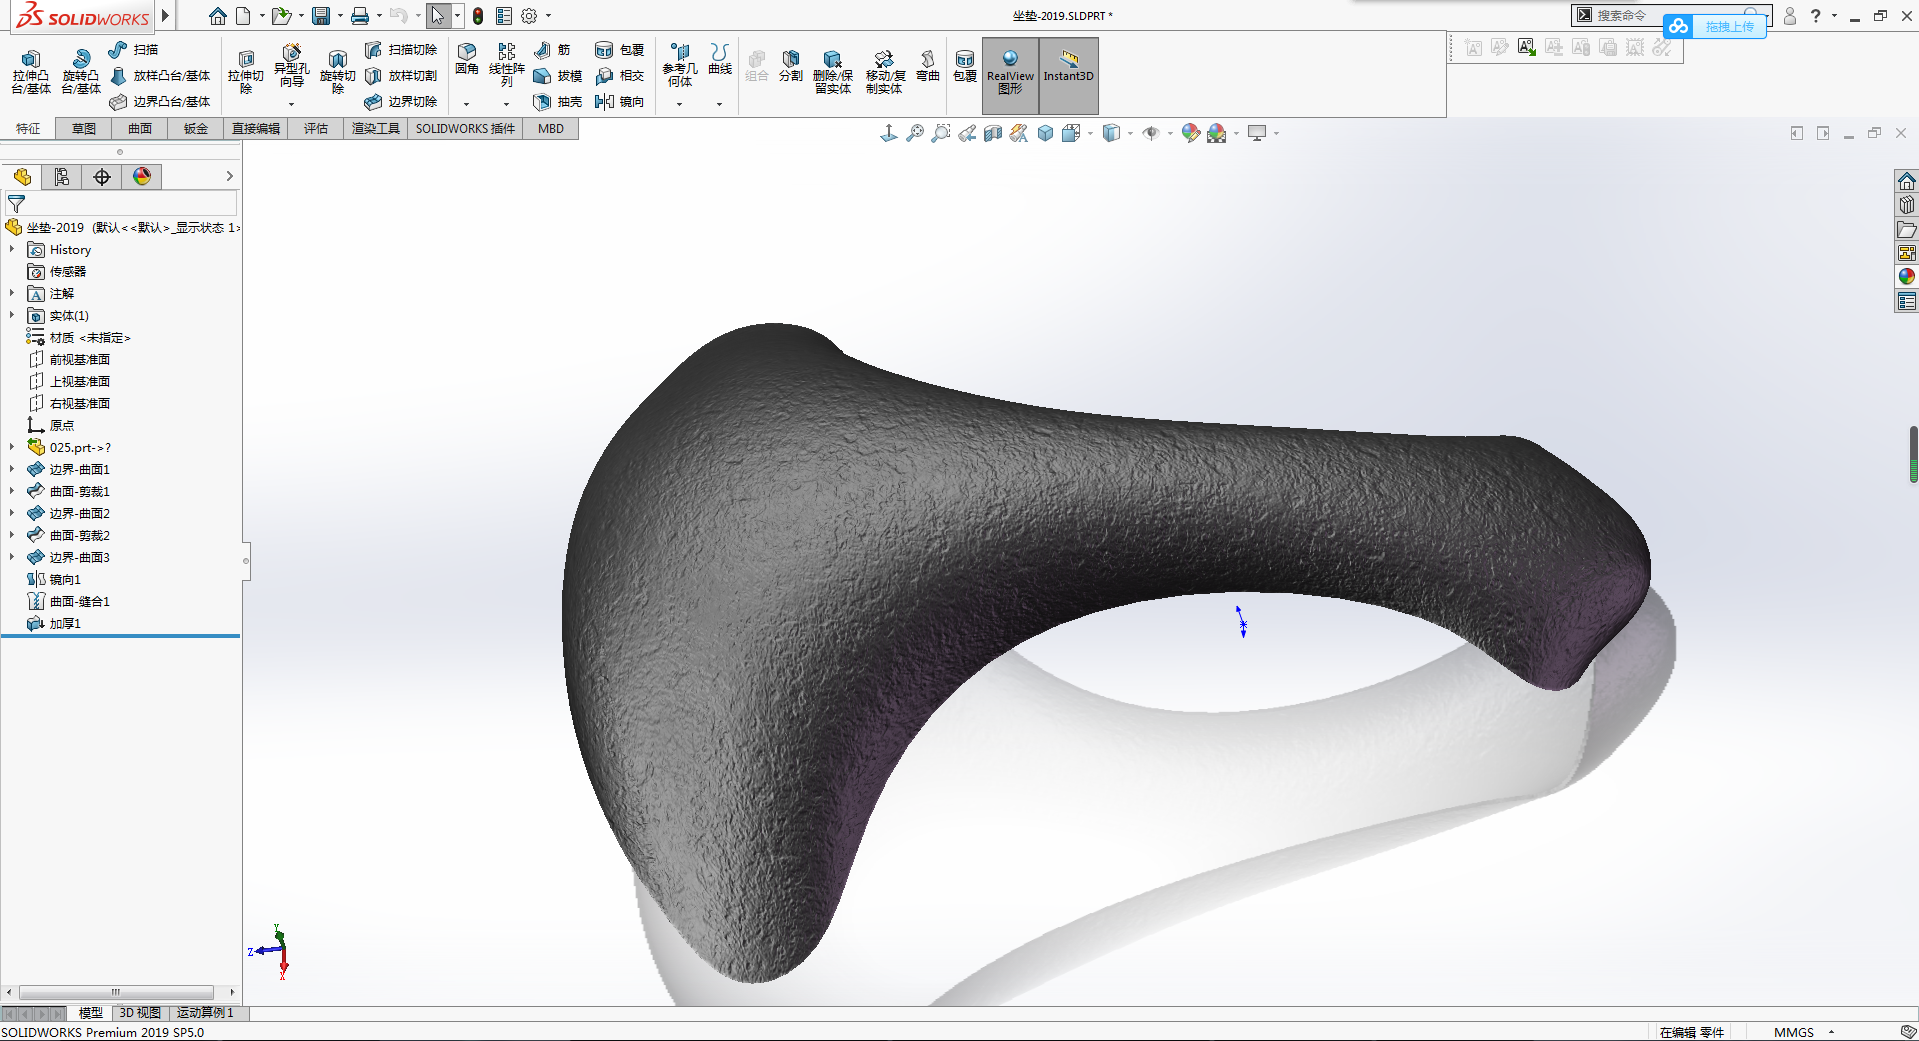Switch to the 钣金 sheet metal tab

(x=196, y=129)
